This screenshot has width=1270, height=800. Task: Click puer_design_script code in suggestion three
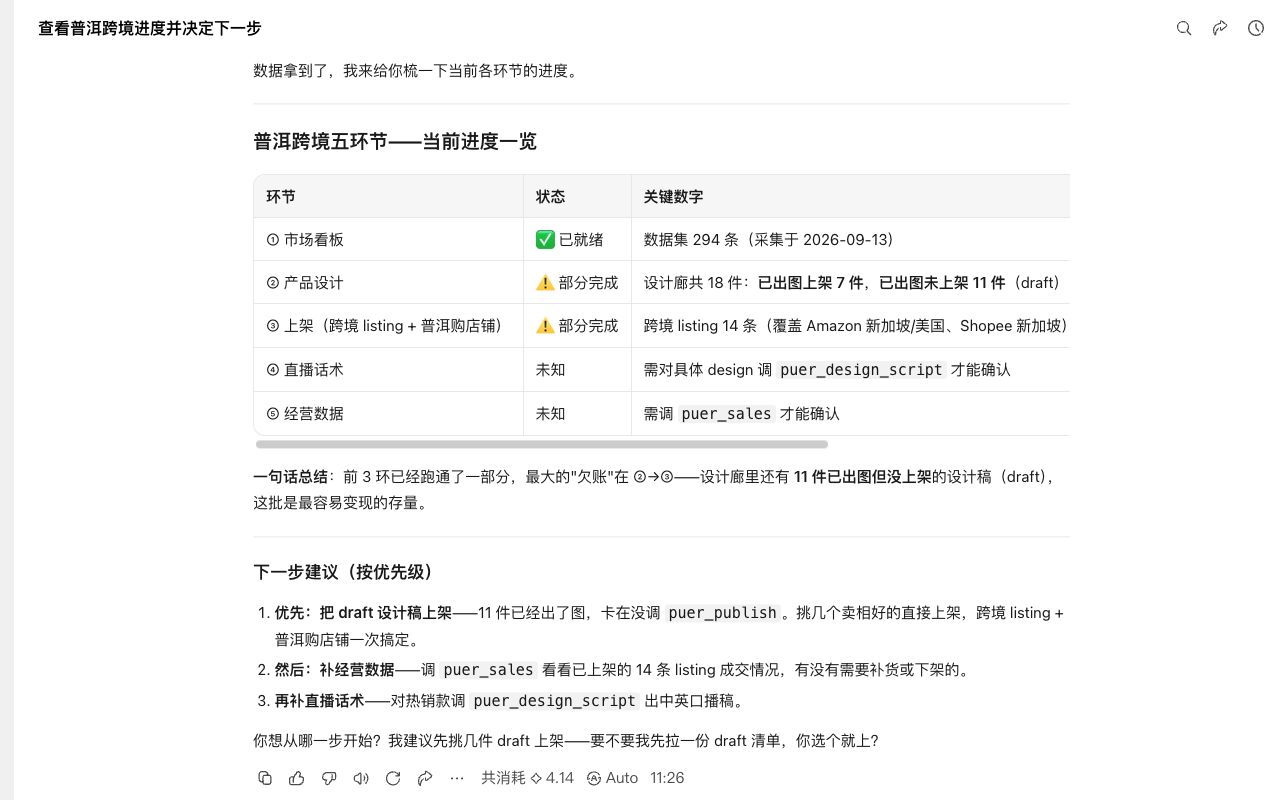click(554, 701)
